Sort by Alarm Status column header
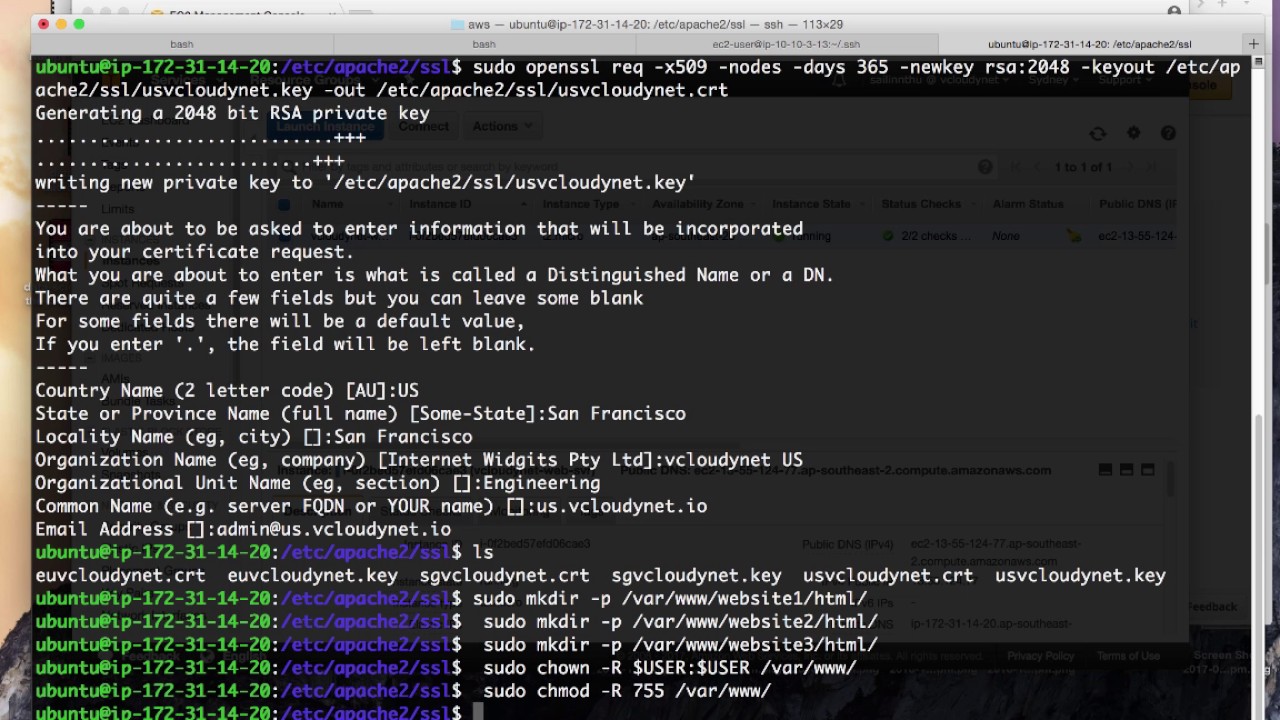The width and height of the screenshot is (1280, 720). (x=1028, y=204)
